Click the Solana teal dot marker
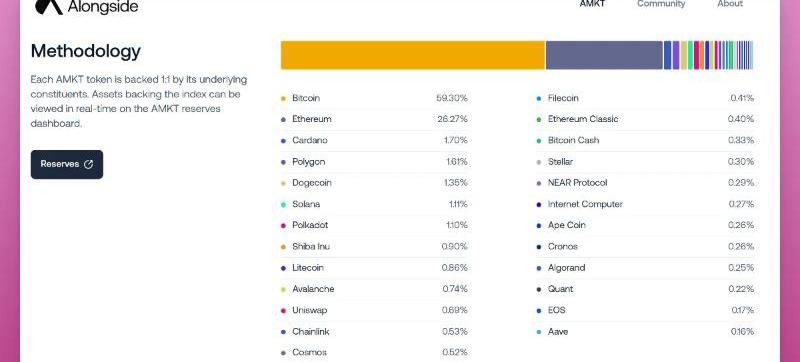Image resolution: width=800 pixels, height=362 pixels. click(284, 204)
